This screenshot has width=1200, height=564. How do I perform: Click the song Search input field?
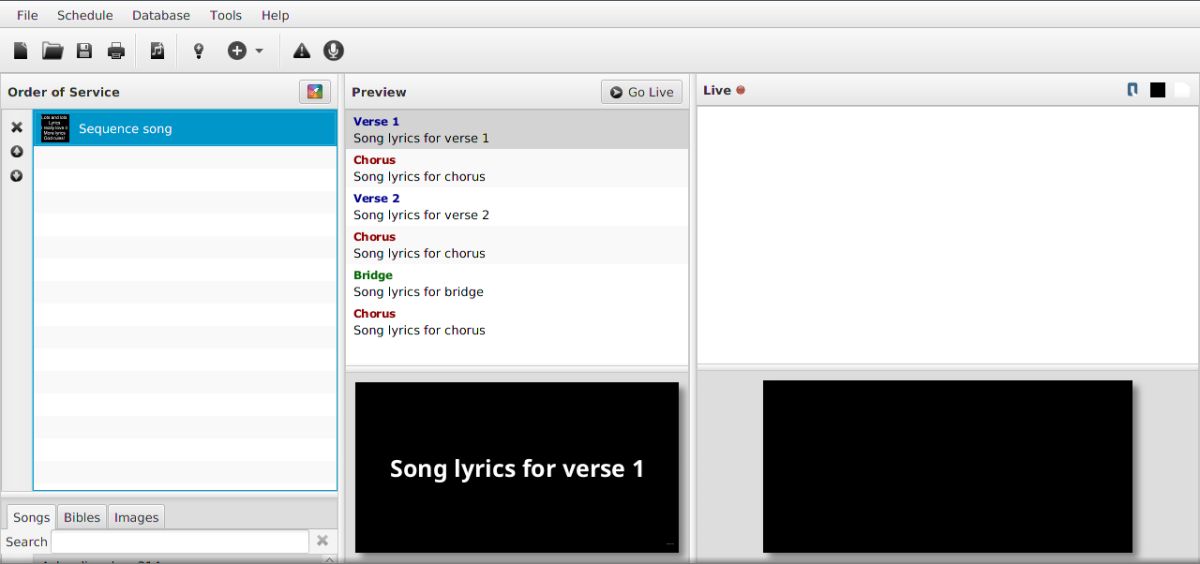pyautogui.click(x=180, y=541)
